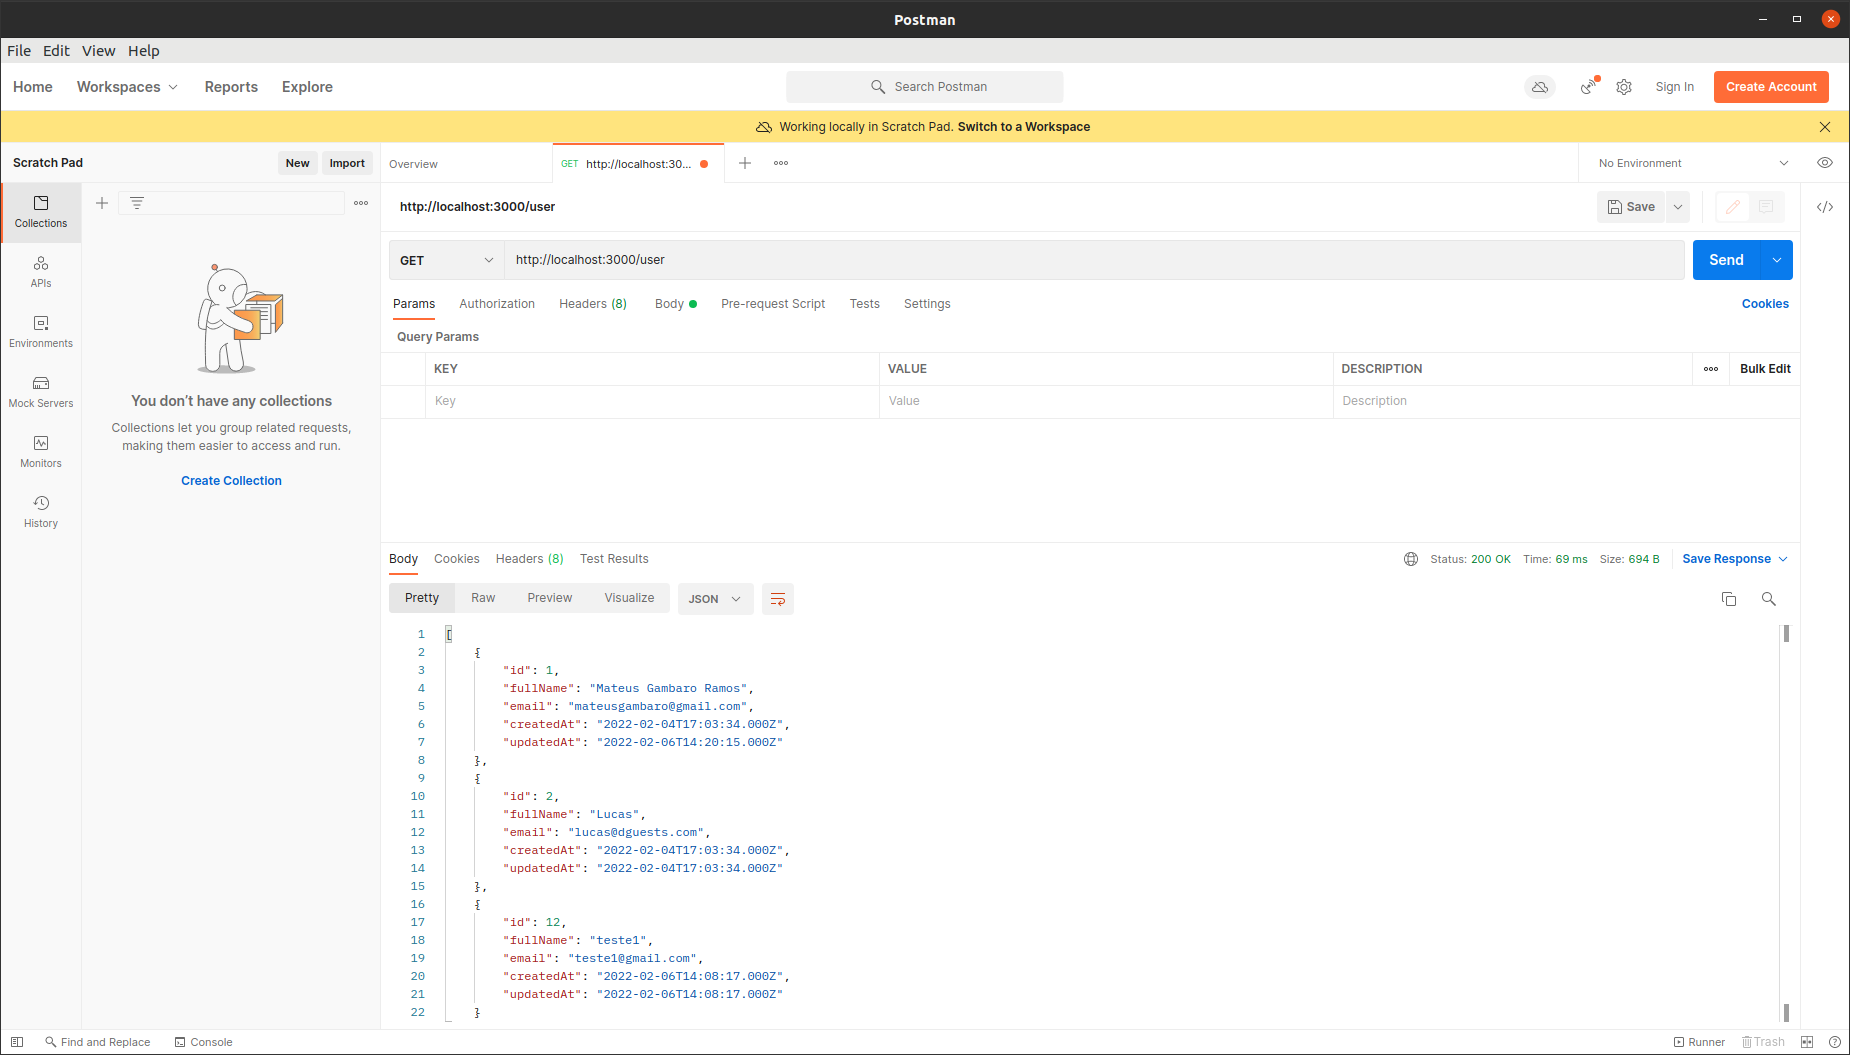Open the Help menu
The image size is (1850, 1055).
pyautogui.click(x=143, y=51)
